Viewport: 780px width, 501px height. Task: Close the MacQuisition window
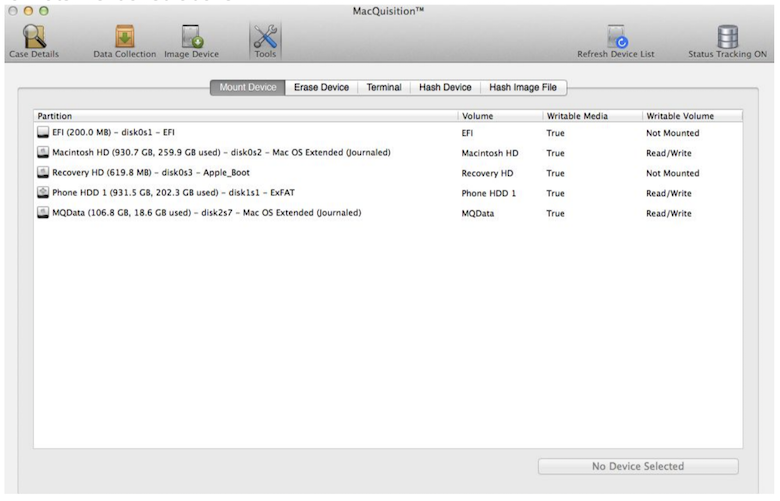coord(13,10)
